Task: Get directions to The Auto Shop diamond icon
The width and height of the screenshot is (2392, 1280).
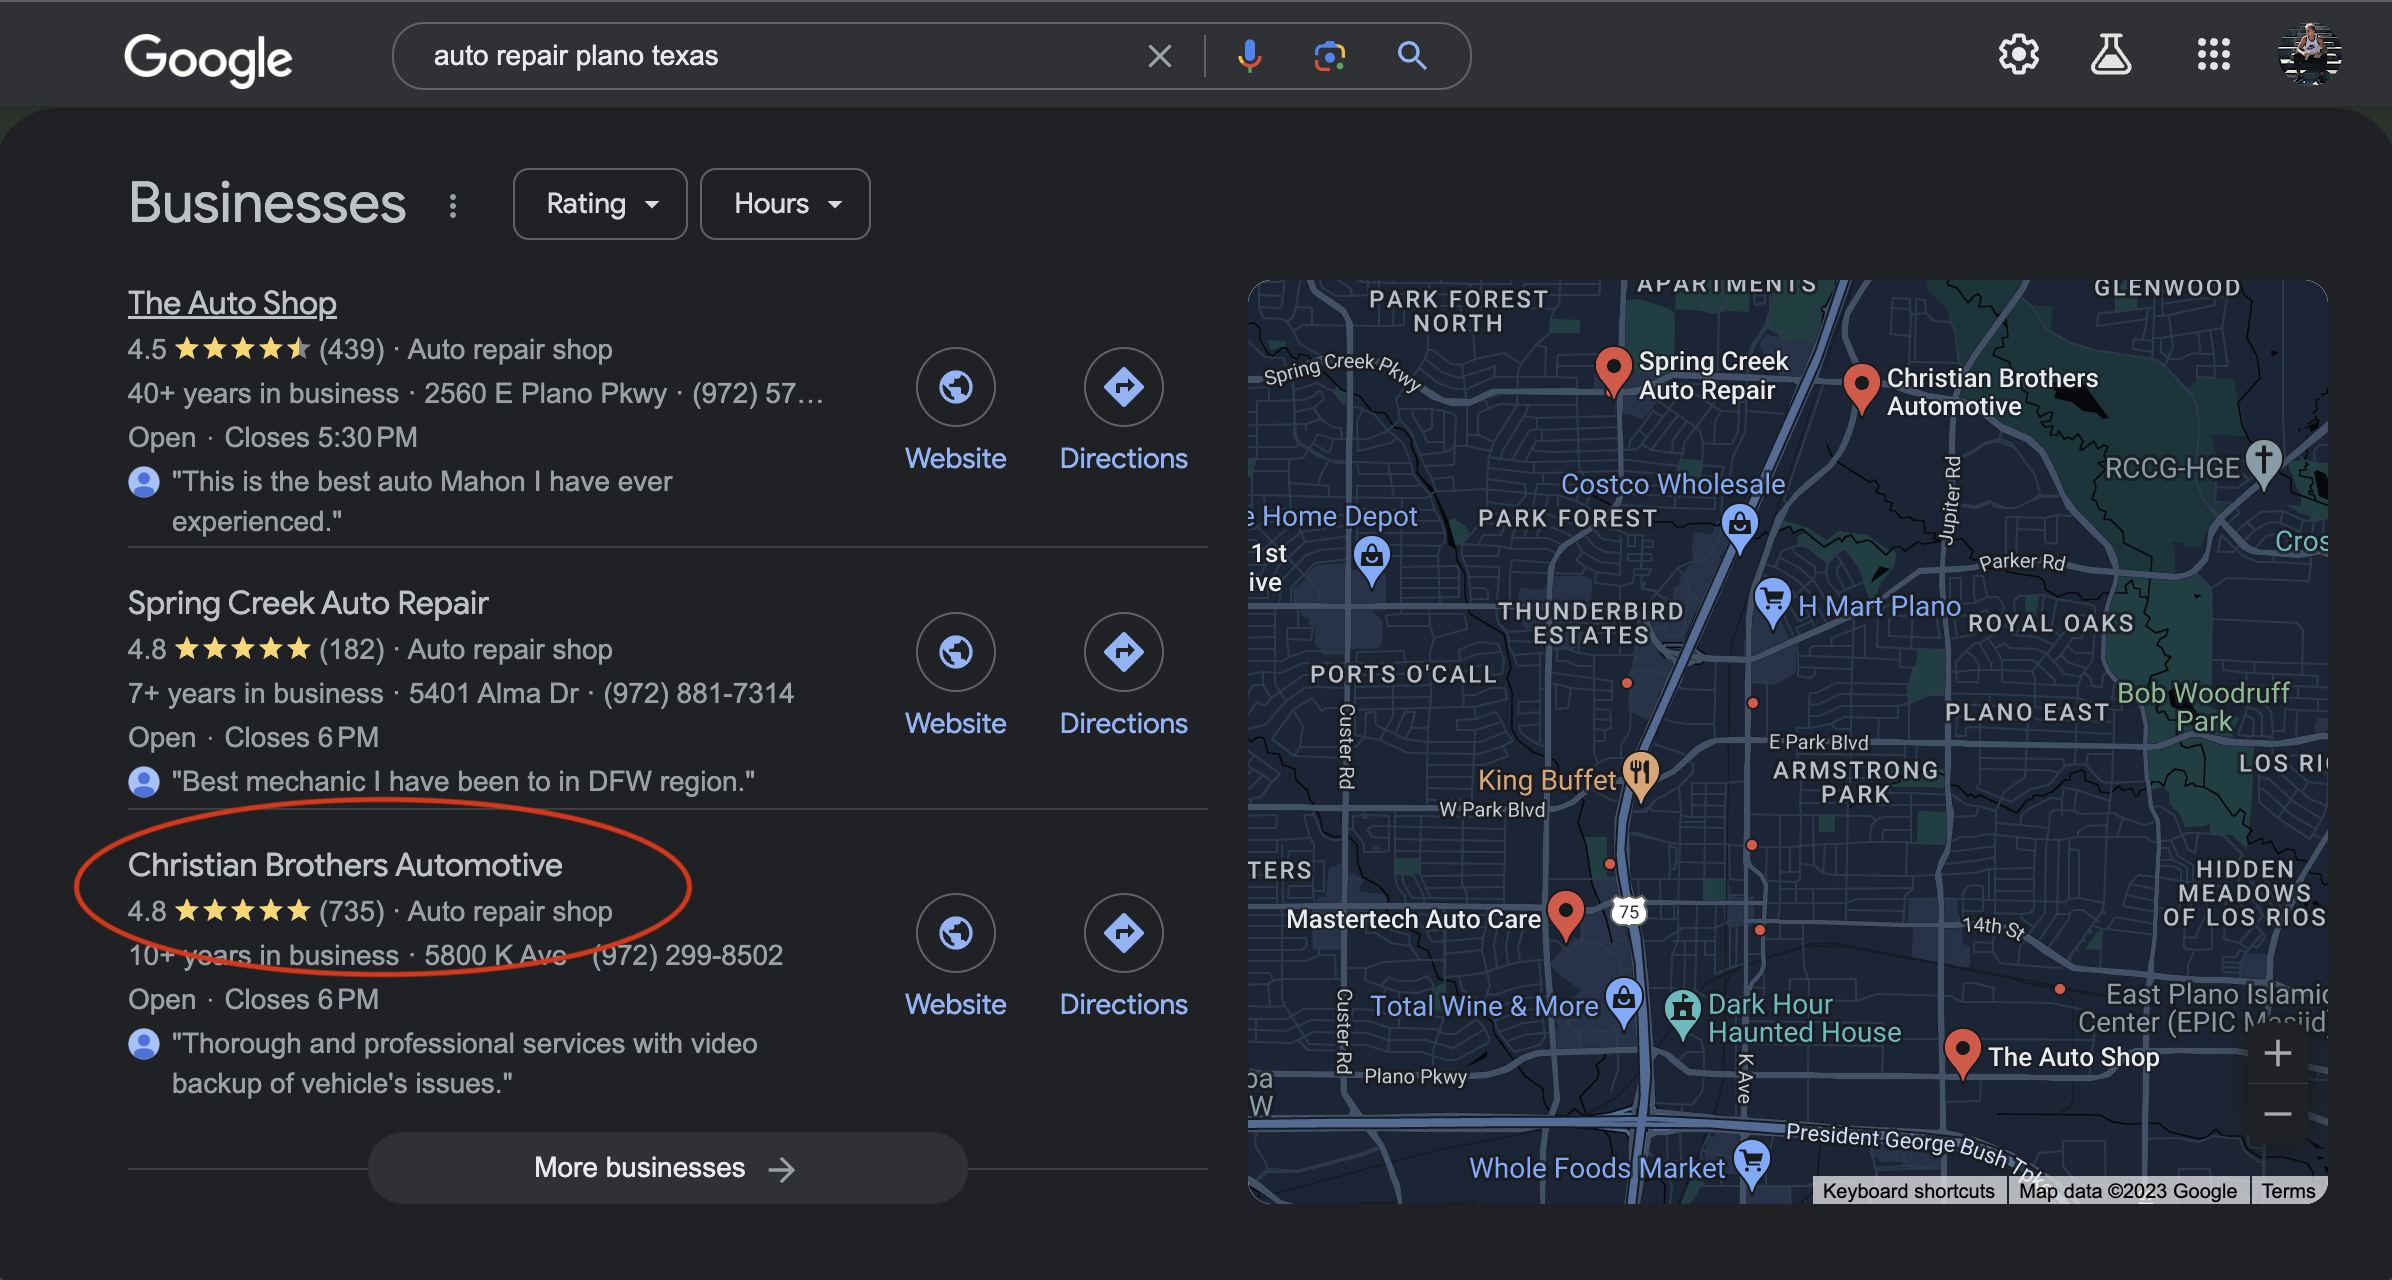Action: click(1124, 386)
